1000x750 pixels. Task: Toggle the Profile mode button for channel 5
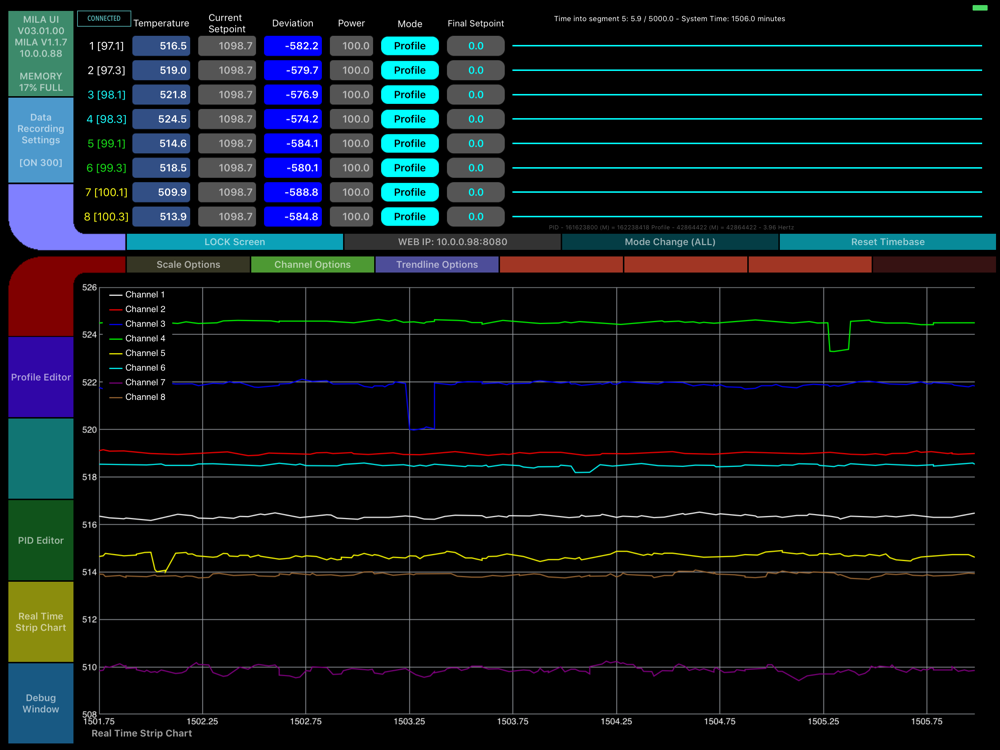tap(409, 143)
